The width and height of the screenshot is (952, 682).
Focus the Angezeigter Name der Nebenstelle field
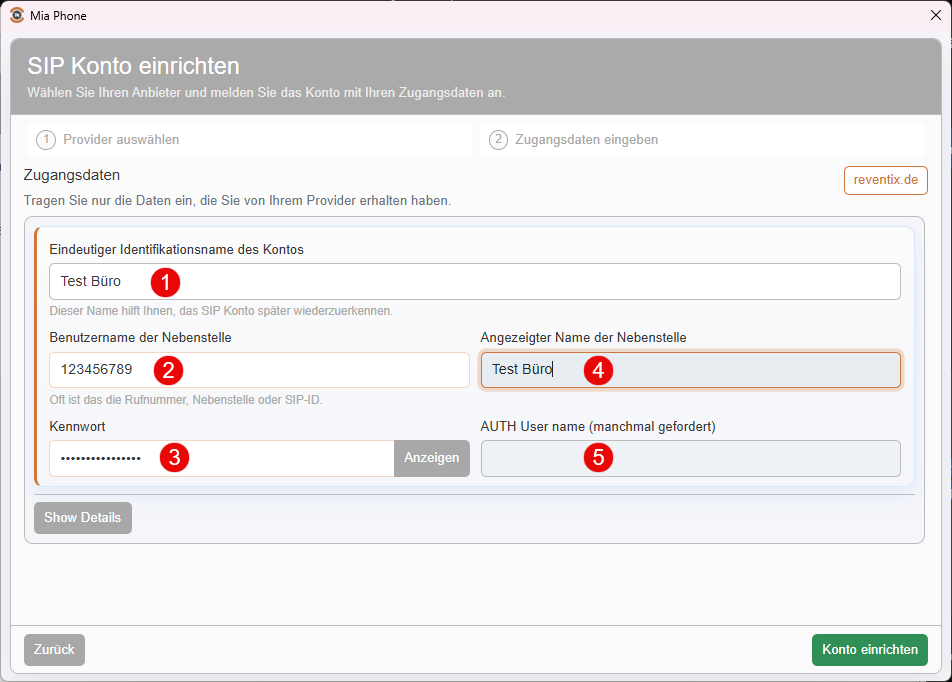tap(690, 370)
